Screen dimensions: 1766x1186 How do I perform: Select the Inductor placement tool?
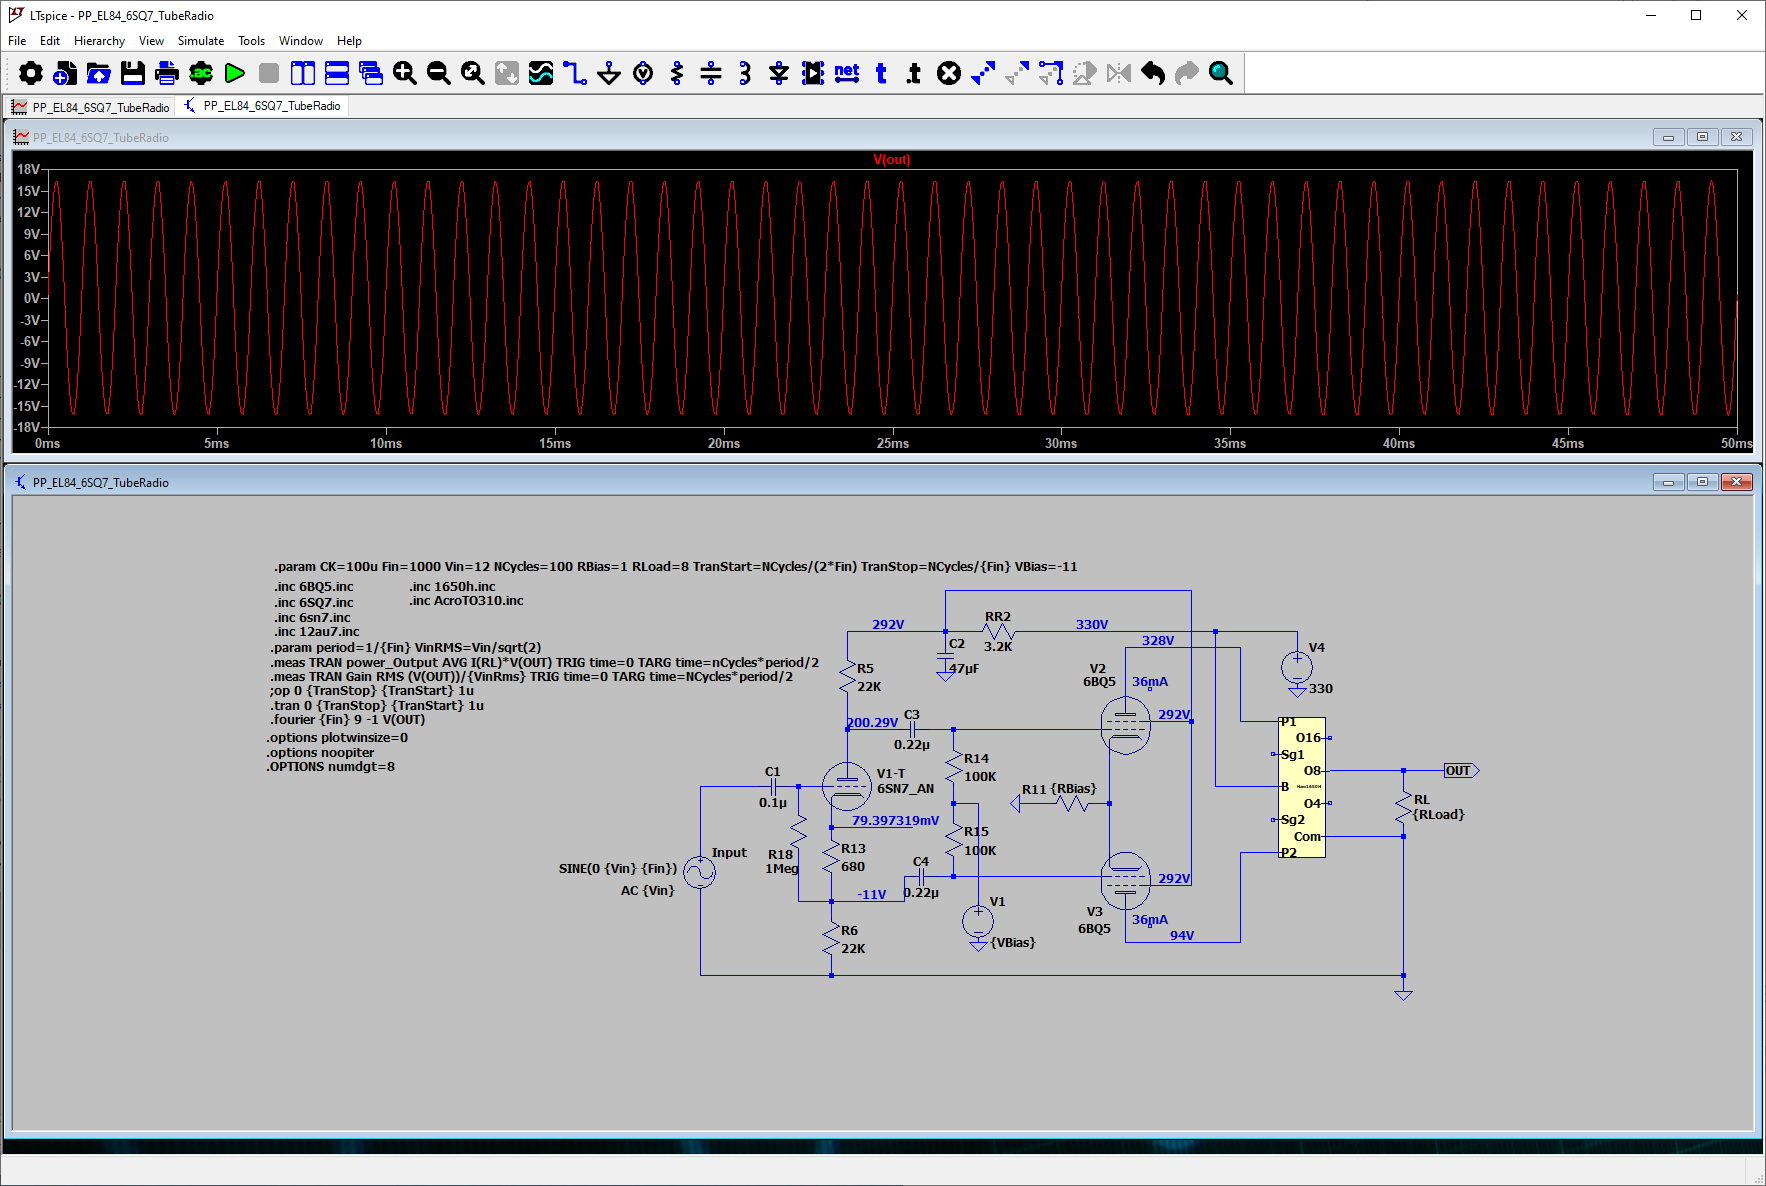[745, 73]
